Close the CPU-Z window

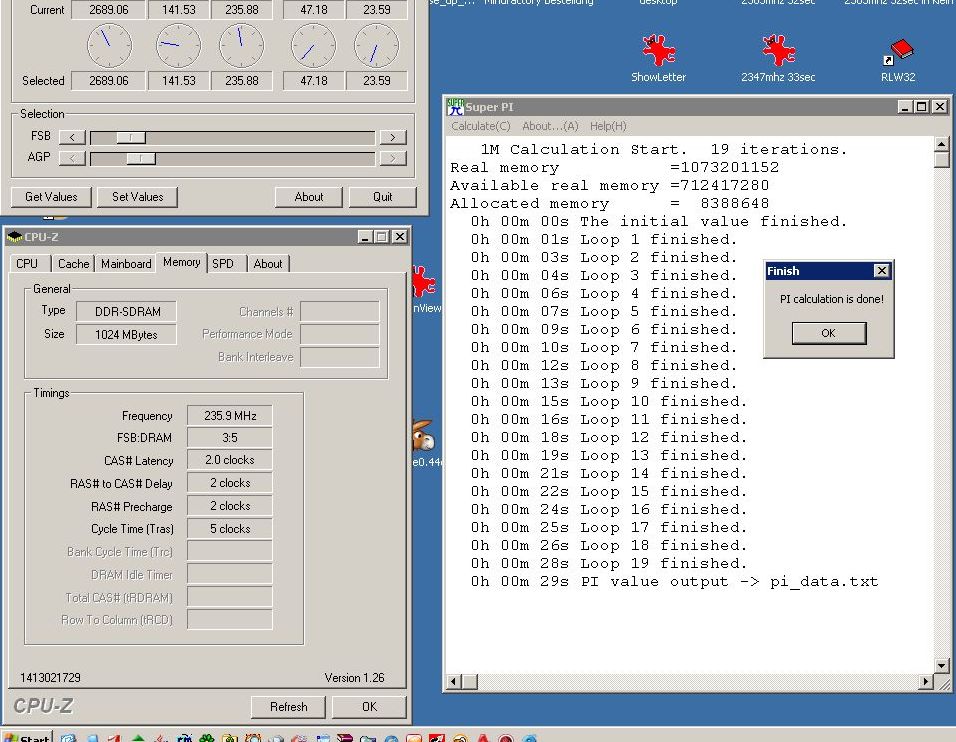(399, 237)
